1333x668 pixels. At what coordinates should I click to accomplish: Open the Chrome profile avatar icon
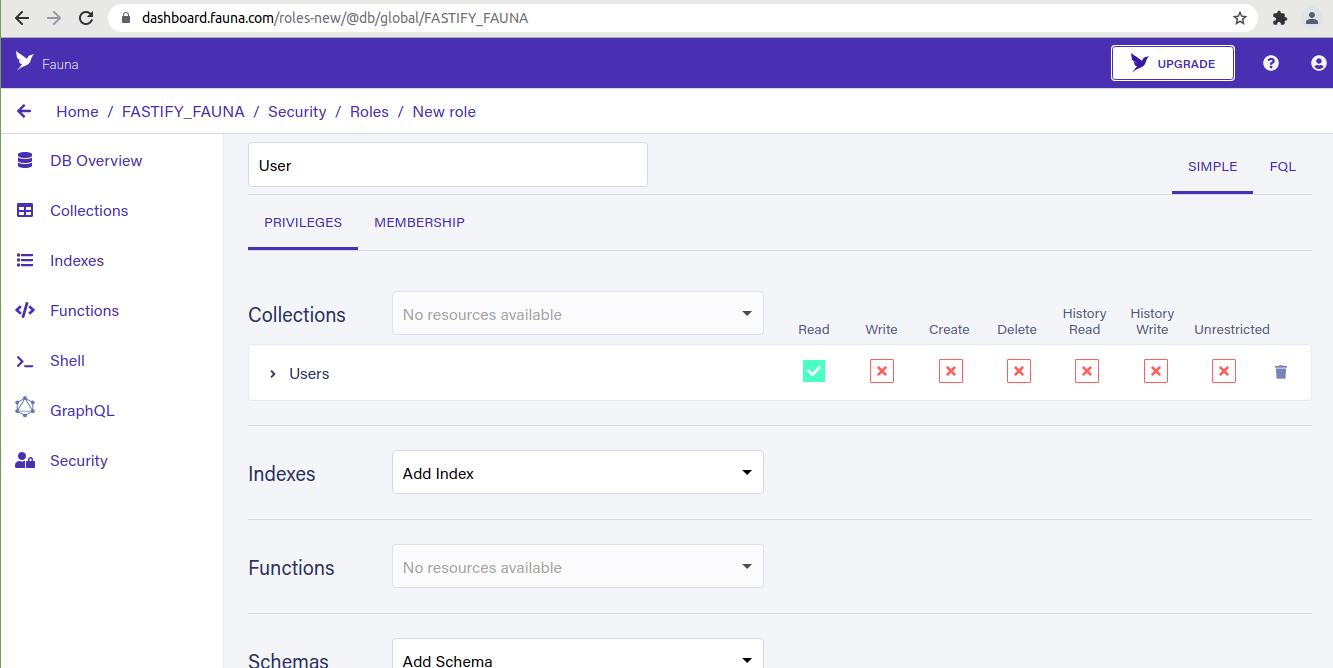point(1313,18)
